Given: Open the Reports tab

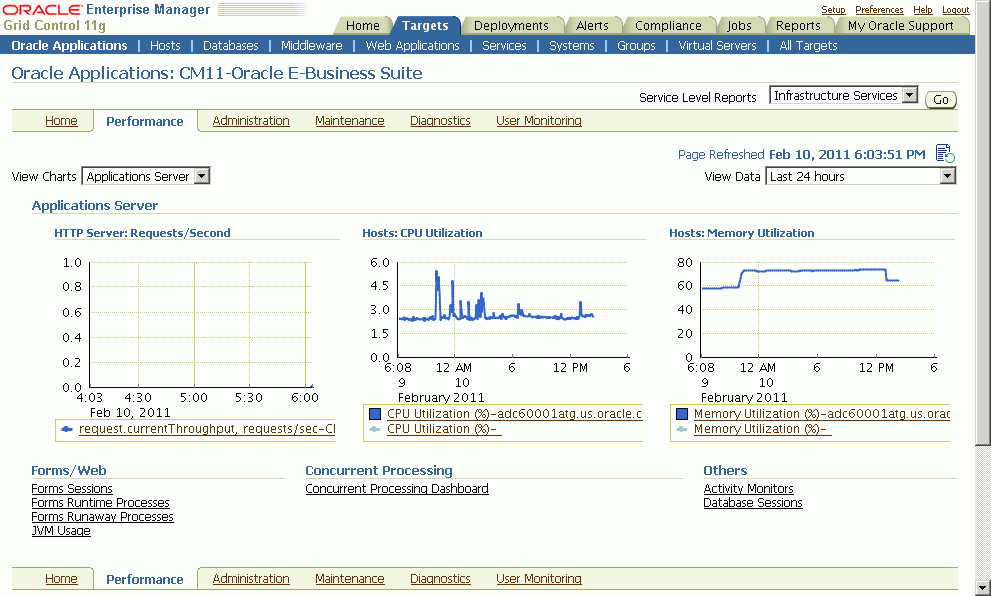Looking at the screenshot, I should click(x=798, y=25).
